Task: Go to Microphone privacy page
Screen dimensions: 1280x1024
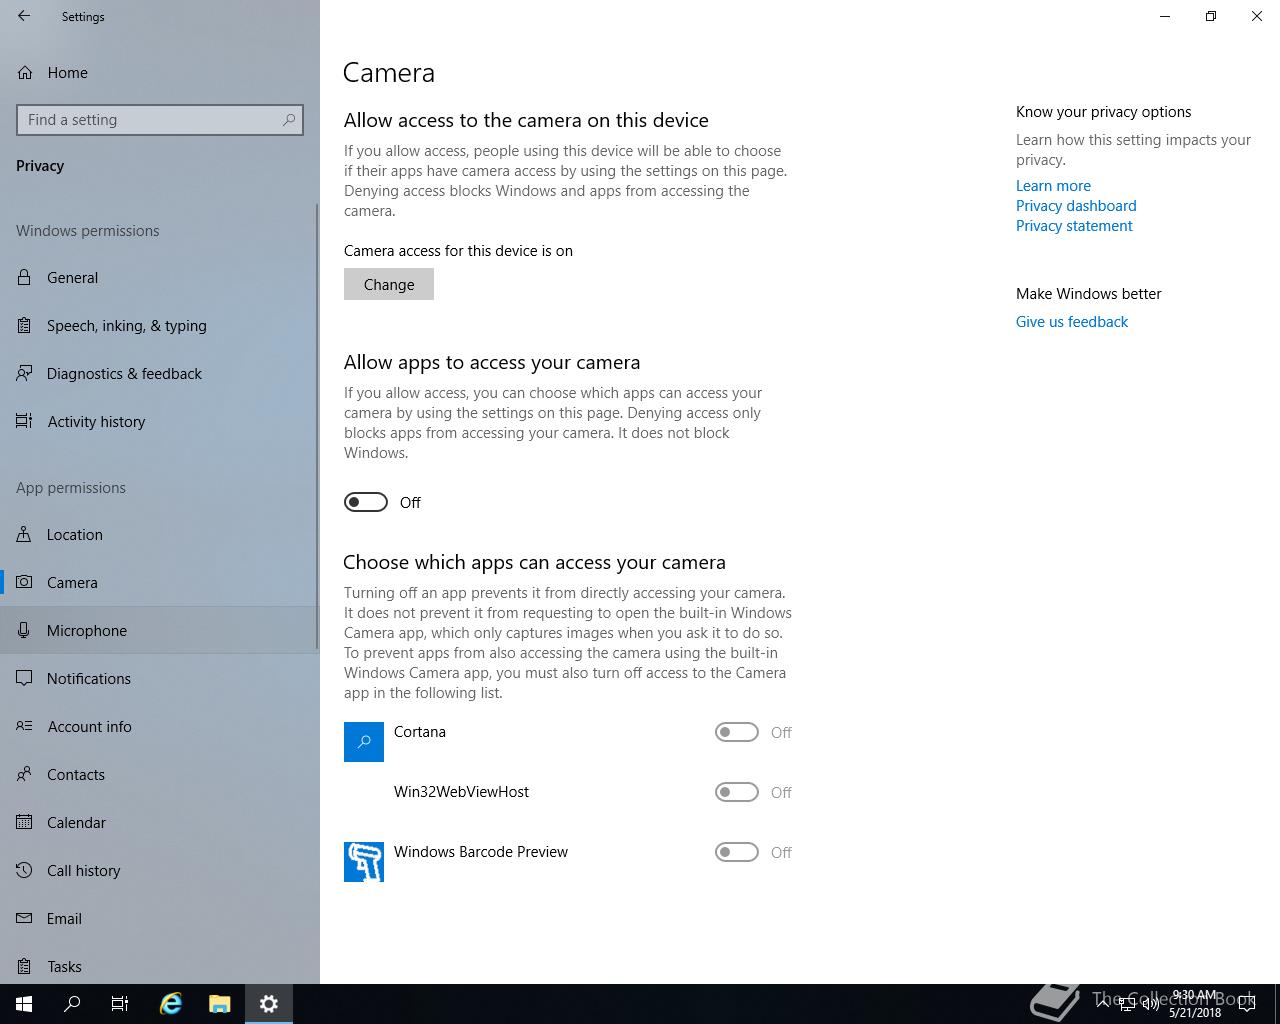Action: [x=160, y=630]
